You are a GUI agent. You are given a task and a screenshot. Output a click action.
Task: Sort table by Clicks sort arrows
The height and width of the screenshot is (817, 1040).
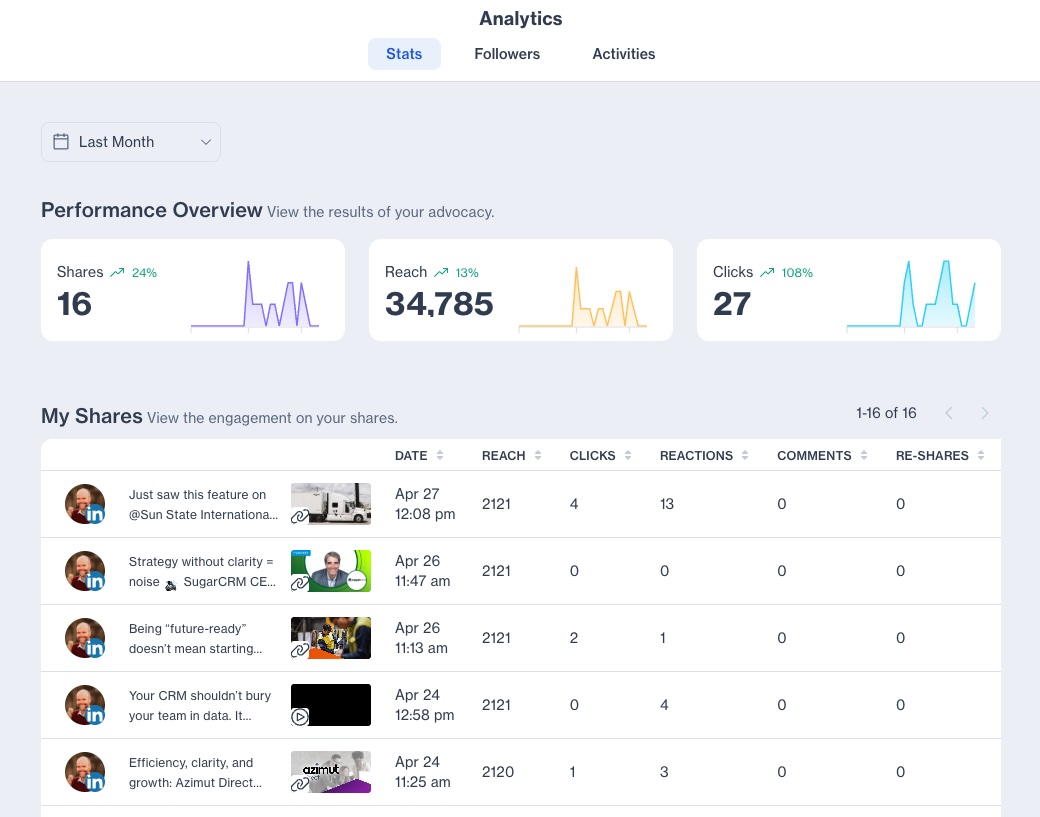tap(628, 455)
